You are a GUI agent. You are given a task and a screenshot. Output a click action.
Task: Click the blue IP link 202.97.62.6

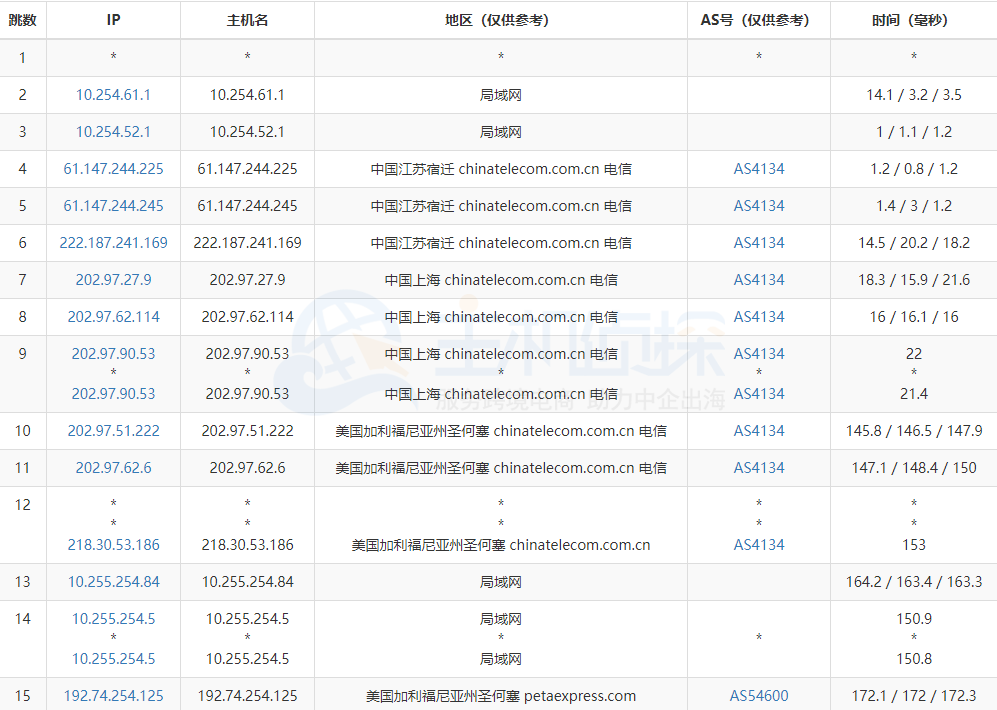113,468
